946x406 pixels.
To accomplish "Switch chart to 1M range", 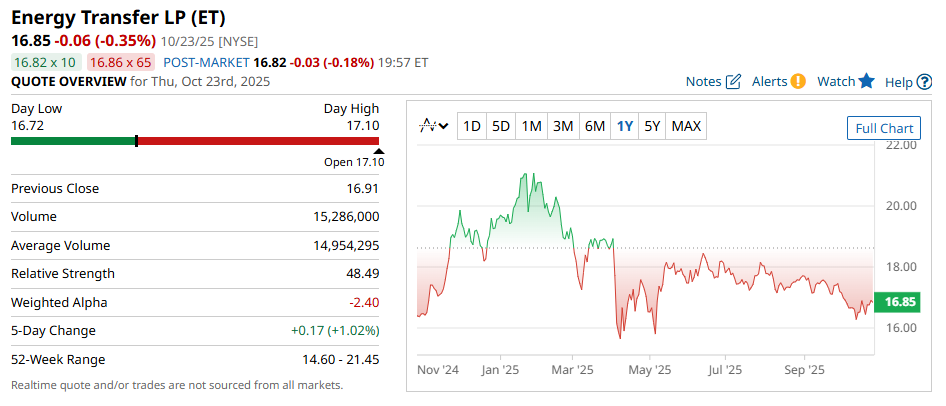I will pos(532,126).
